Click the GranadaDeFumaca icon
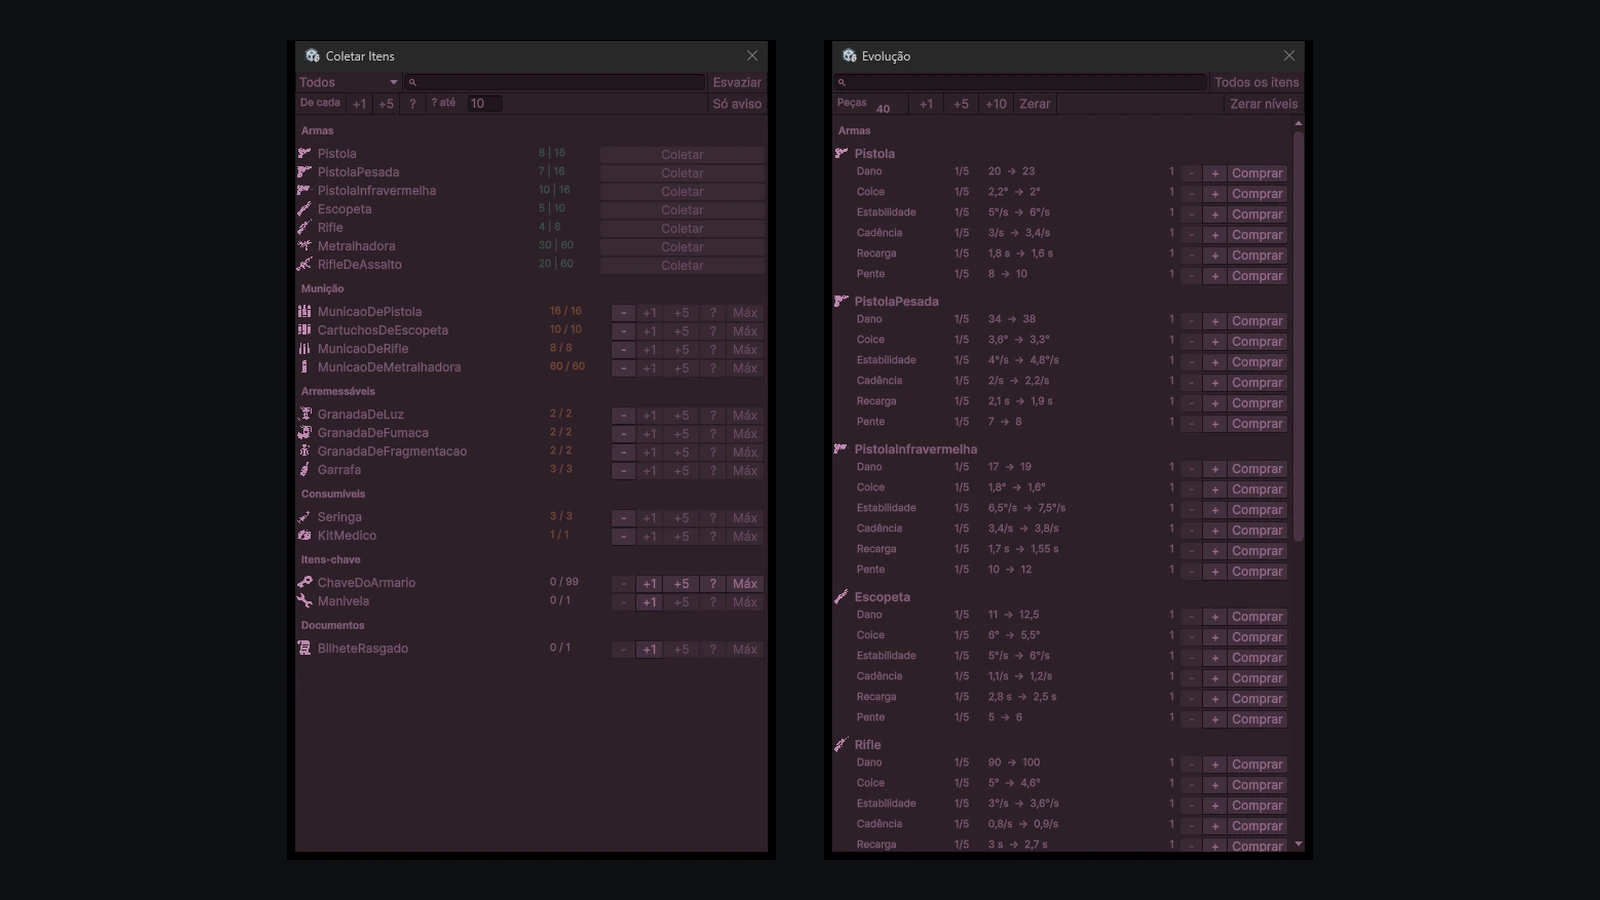 pyautogui.click(x=304, y=432)
